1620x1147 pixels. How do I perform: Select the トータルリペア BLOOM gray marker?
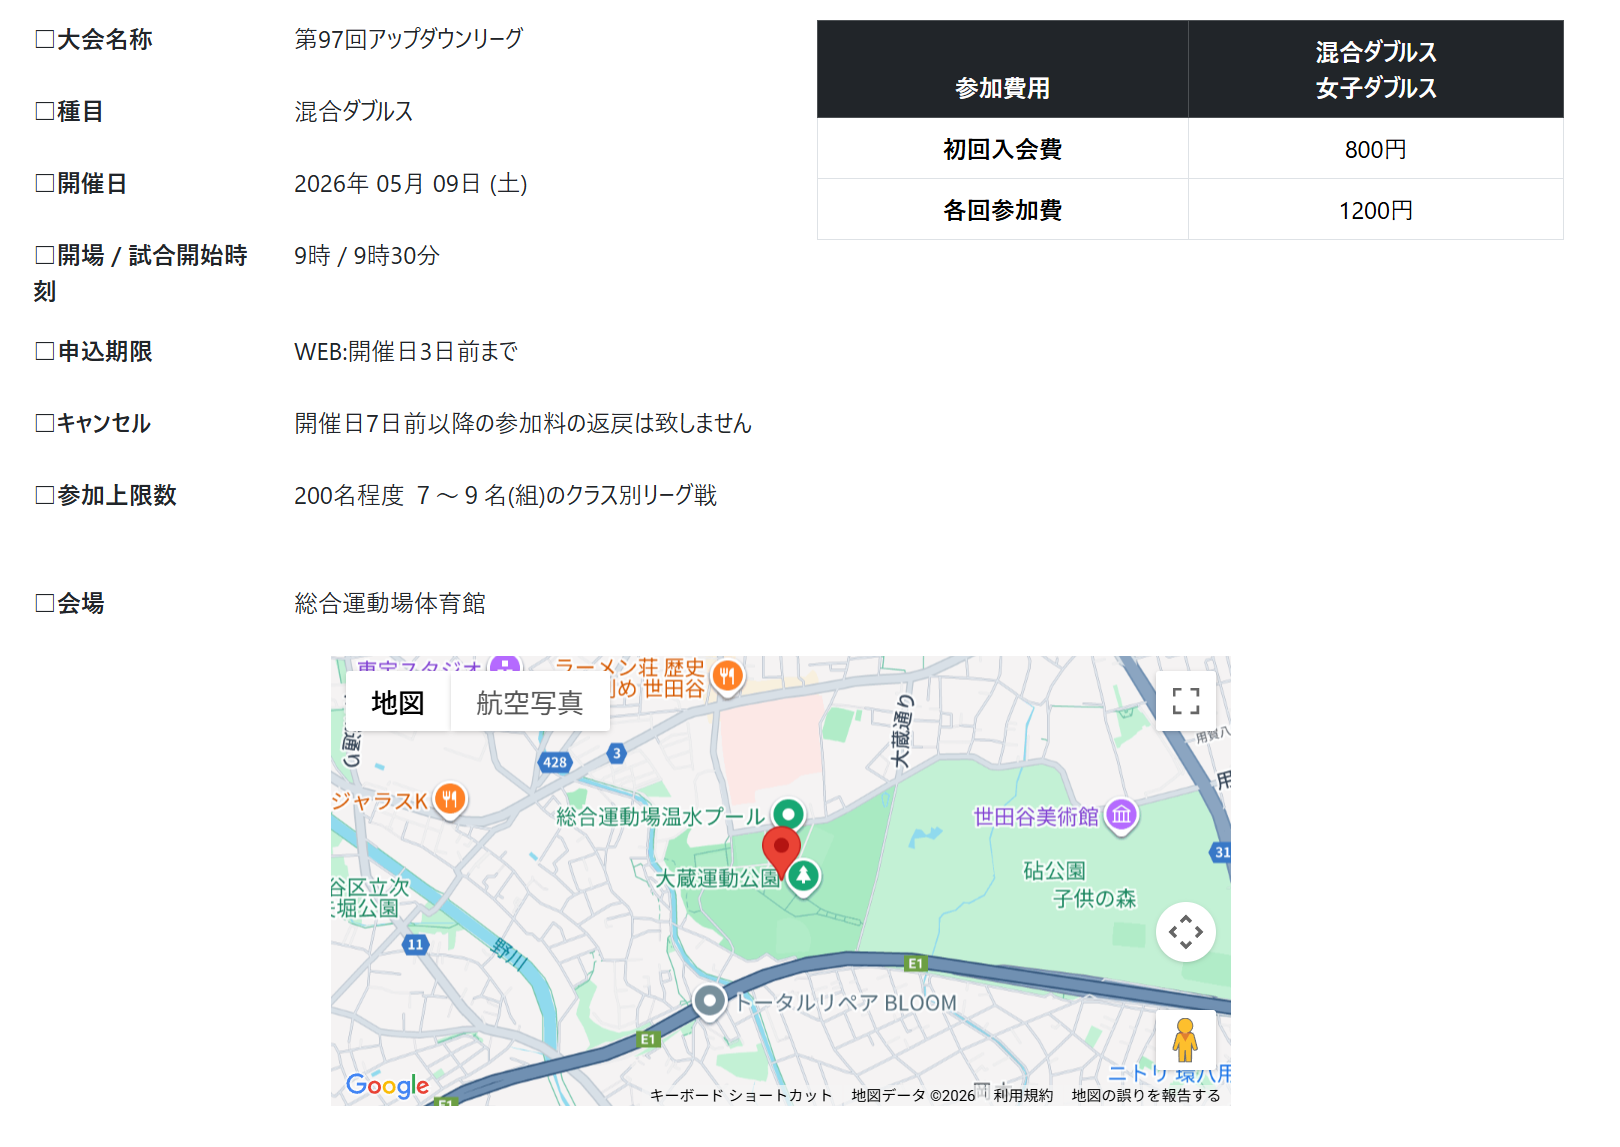710,1000
